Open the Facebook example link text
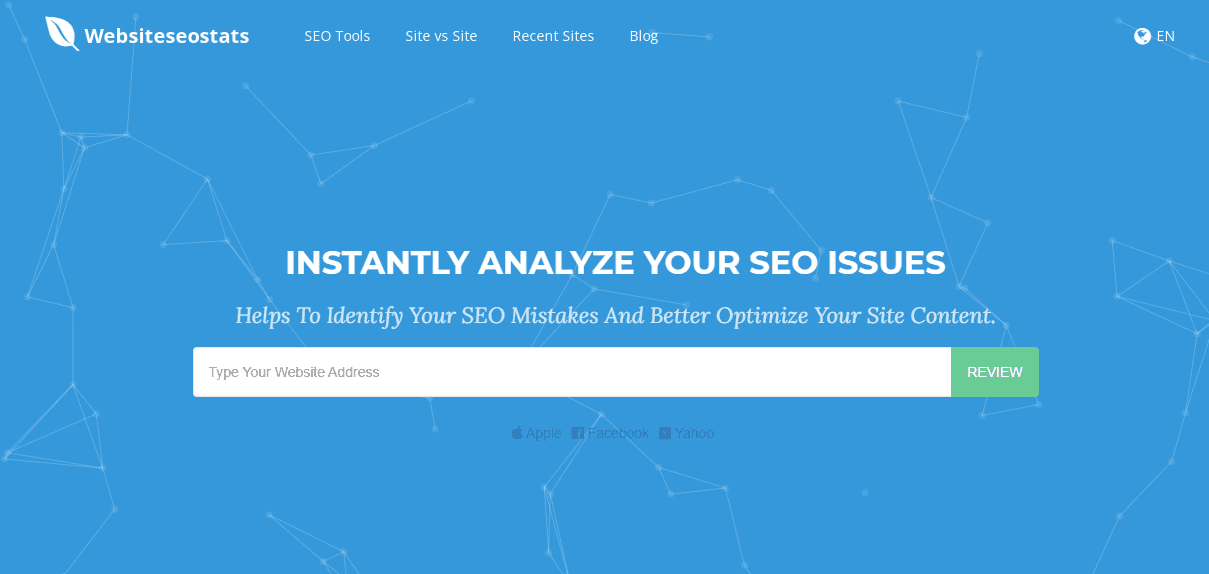This screenshot has height=574, width=1209. click(x=619, y=433)
